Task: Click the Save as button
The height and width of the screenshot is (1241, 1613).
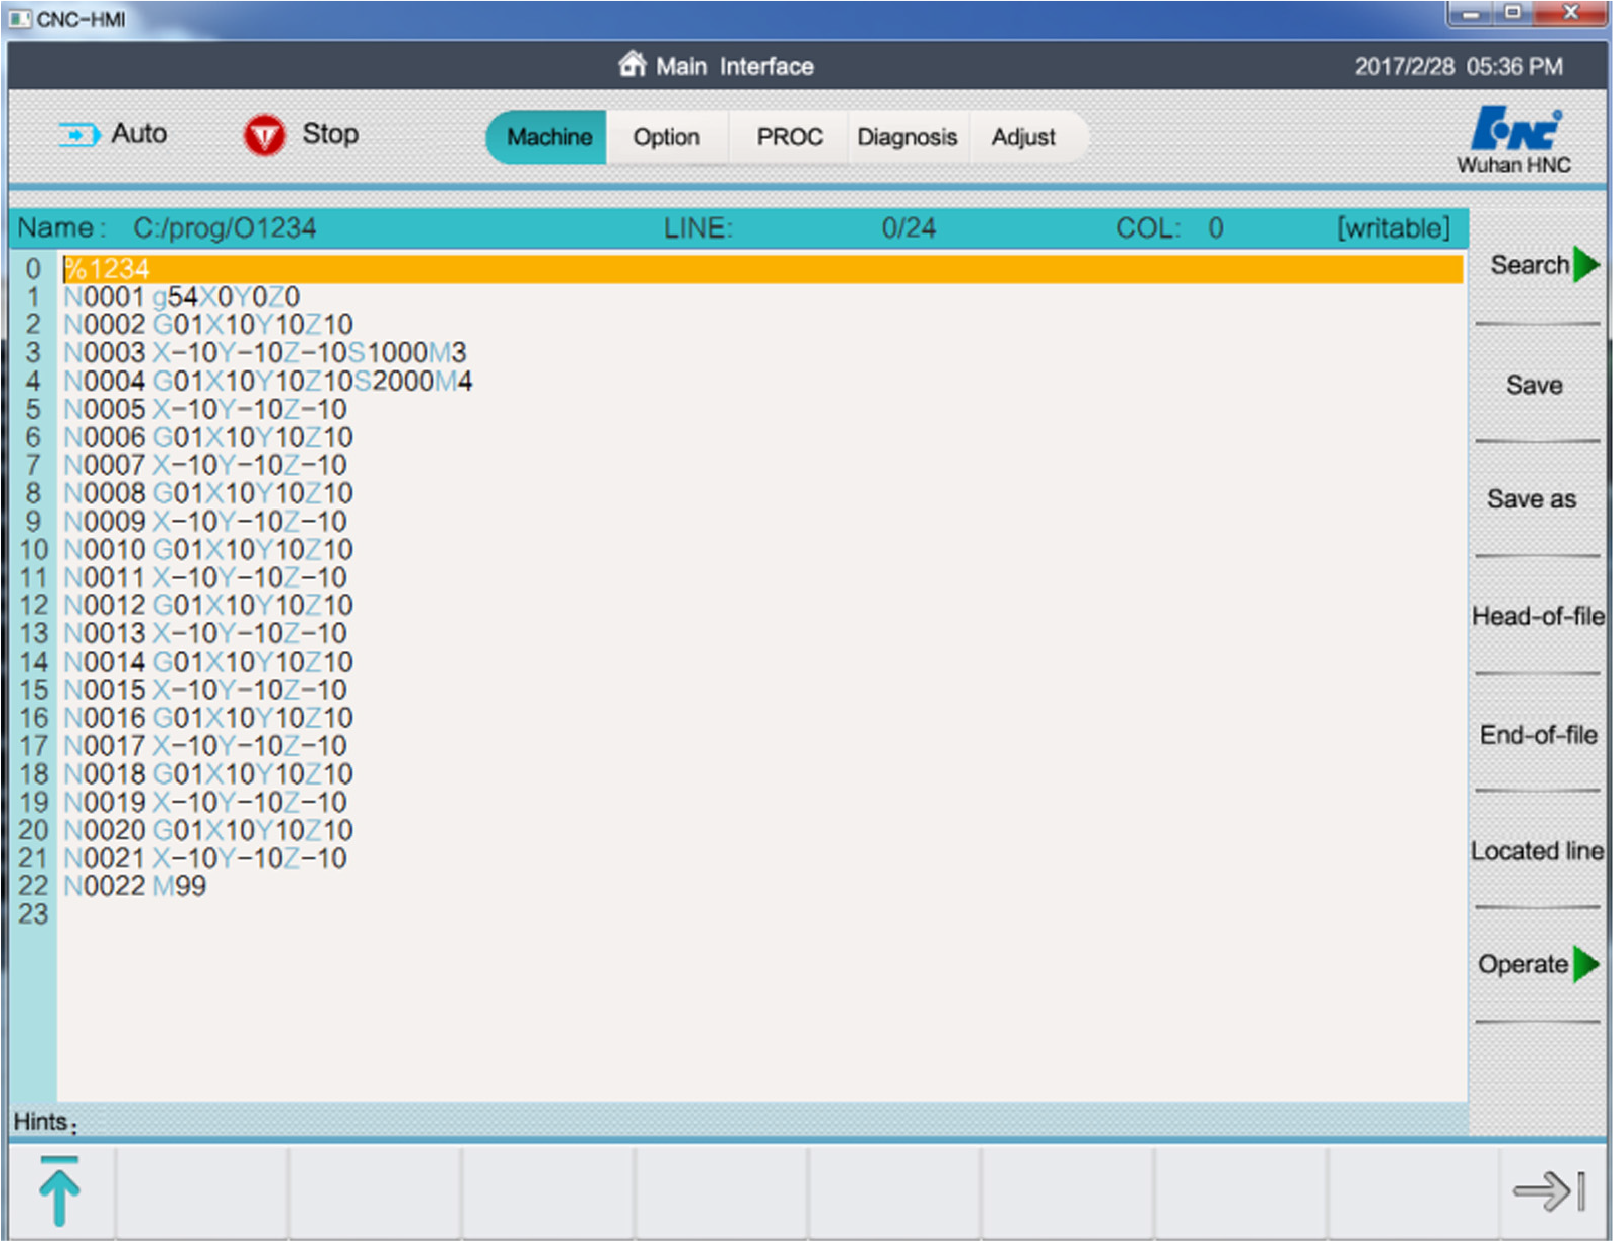Action: [1534, 499]
